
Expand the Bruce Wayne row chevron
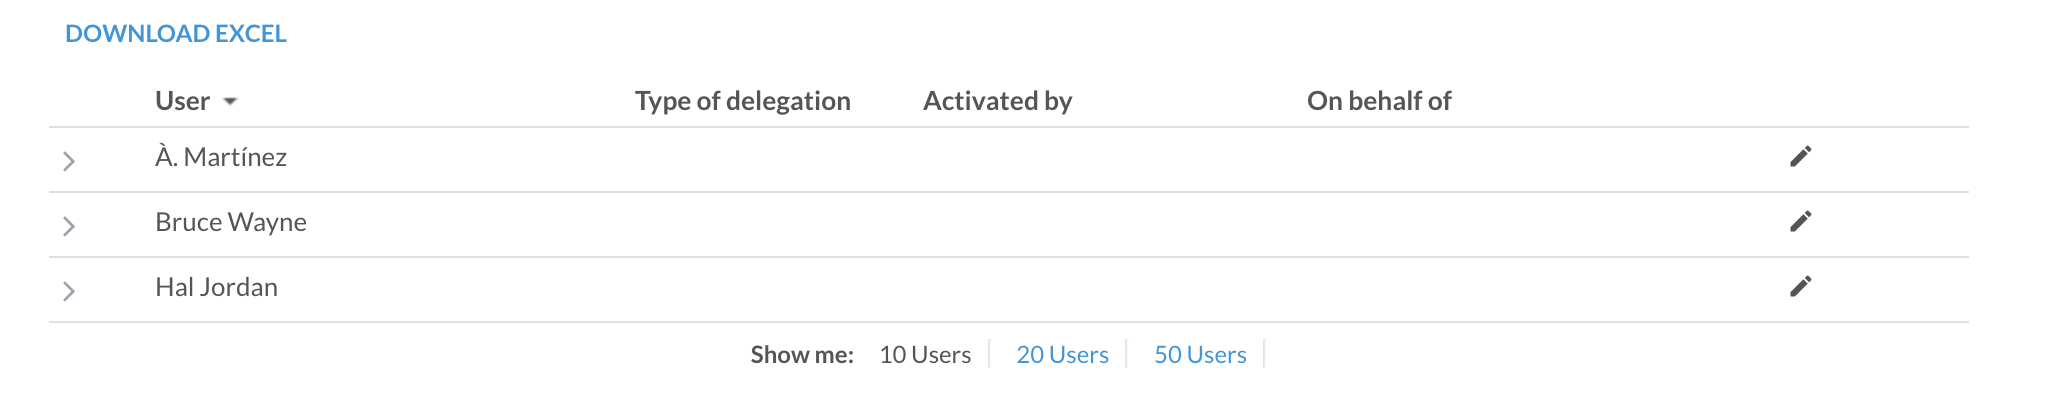69,226
